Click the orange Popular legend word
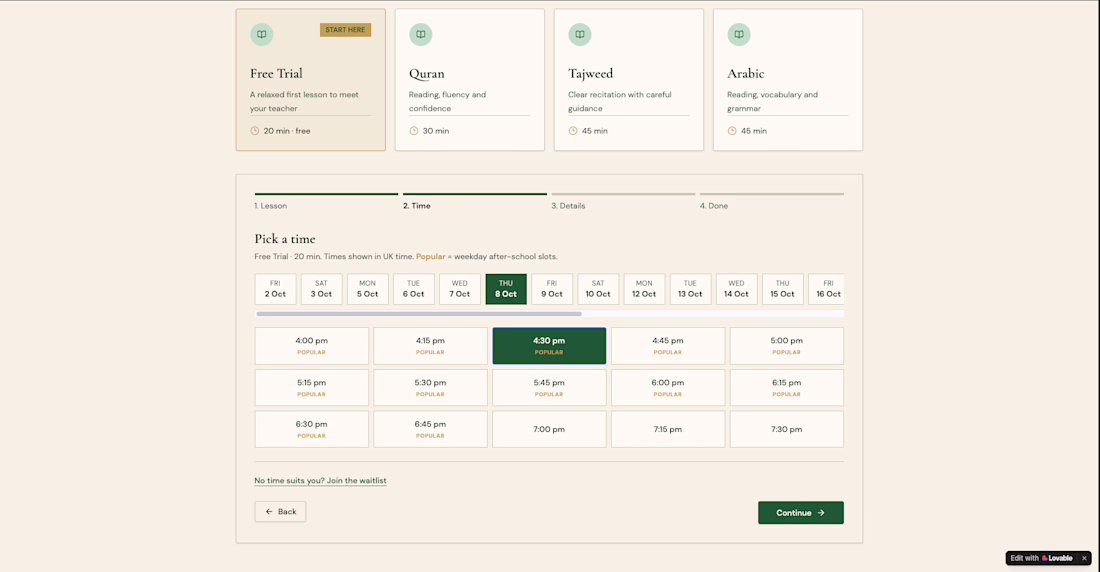Image resolution: width=1100 pixels, height=572 pixels. tap(431, 257)
